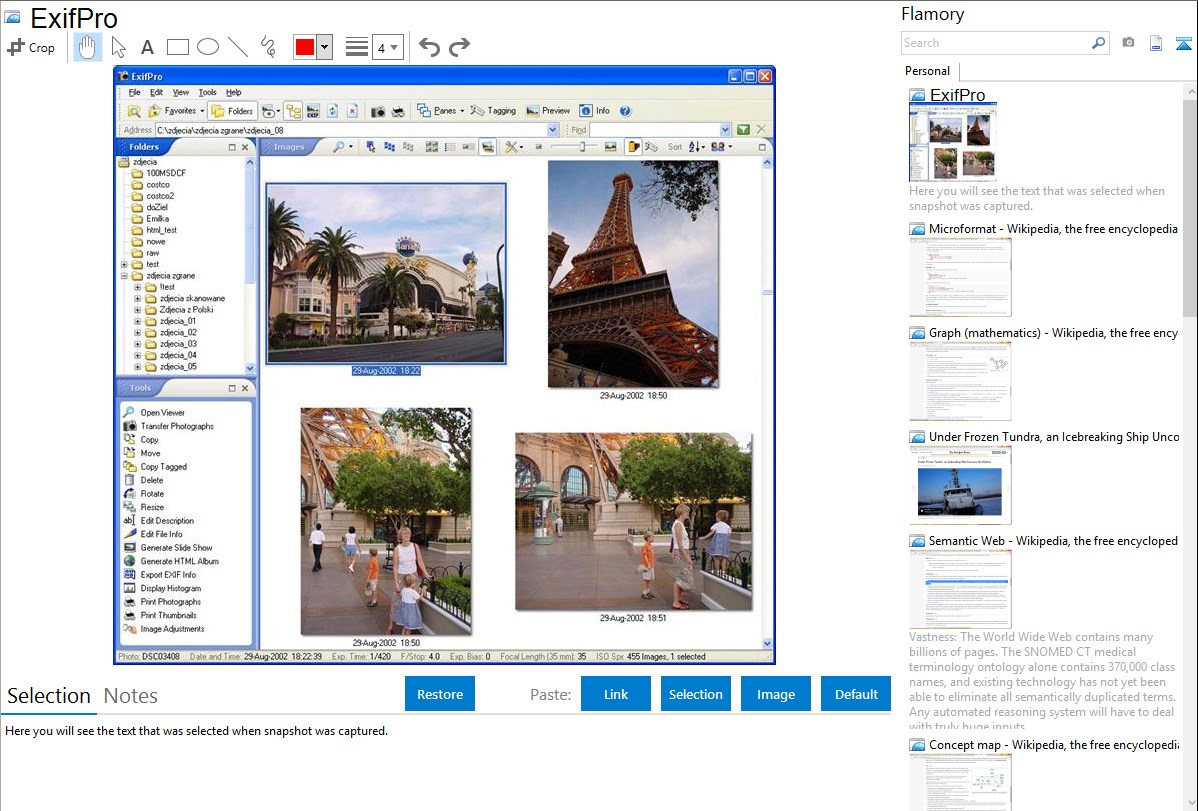This screenshot has width=1198, height=811.
Task: Select the Graph (mathematics) snapshot thumbnail
Action: click(960, 381)
